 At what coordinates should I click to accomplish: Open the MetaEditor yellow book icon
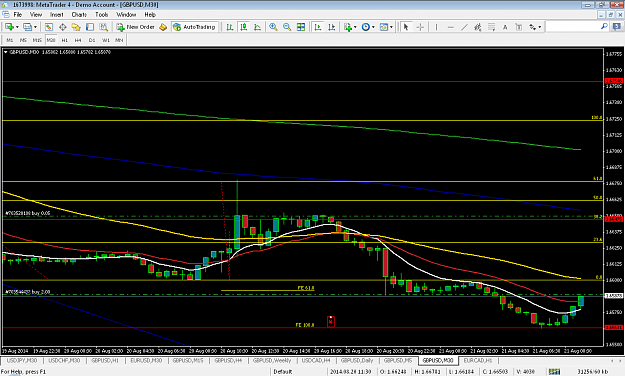[x=163, y=27]
